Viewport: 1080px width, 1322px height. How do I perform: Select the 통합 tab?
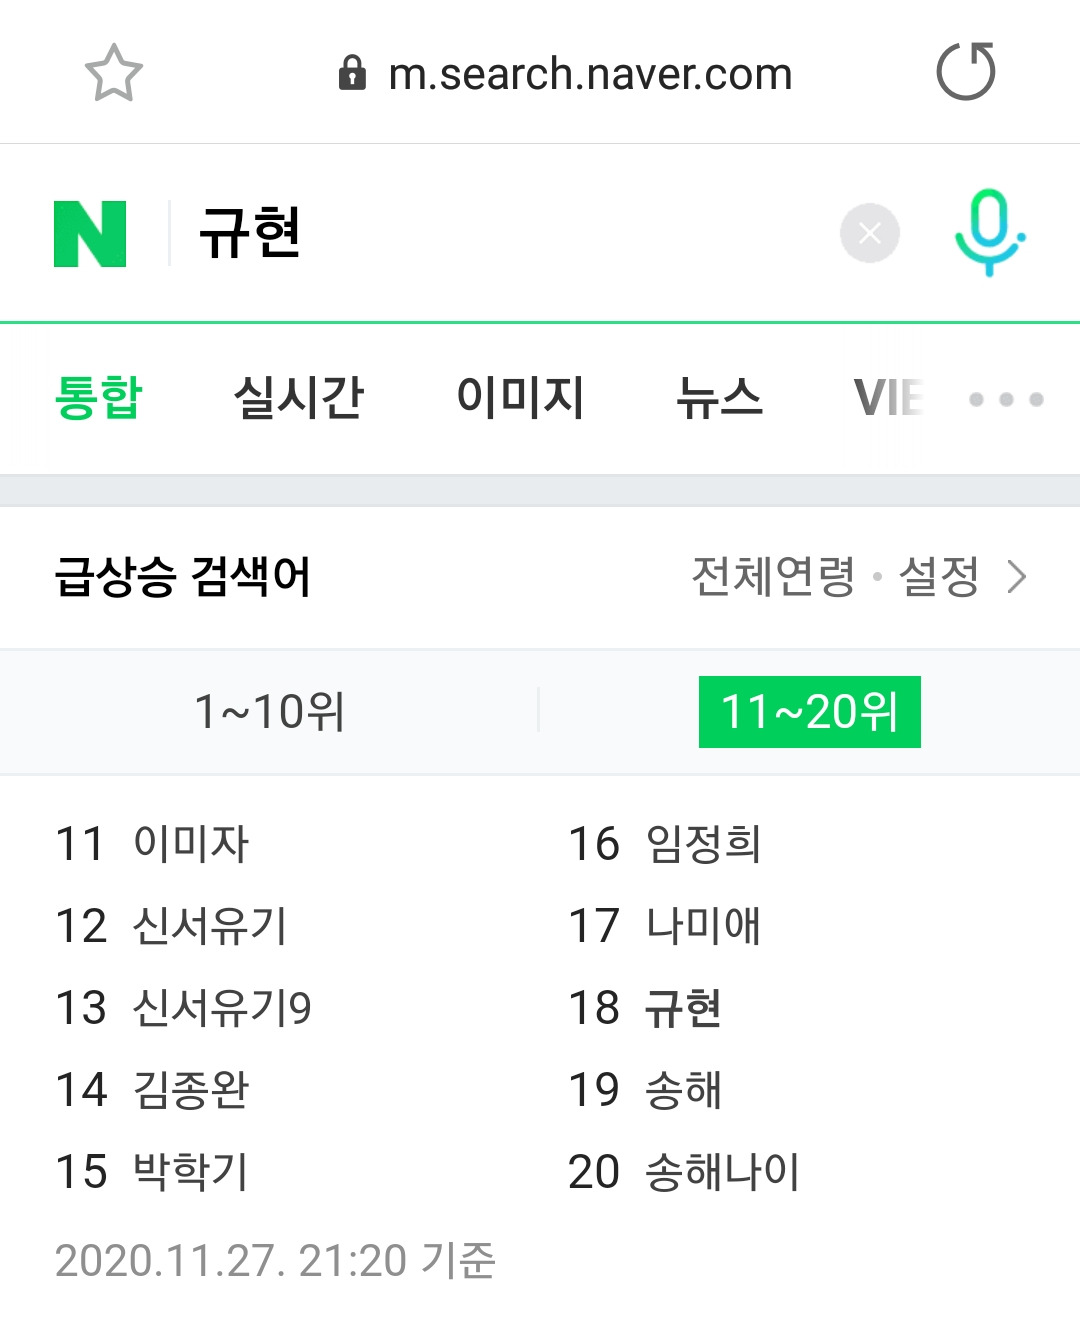[x=98, y=398]
